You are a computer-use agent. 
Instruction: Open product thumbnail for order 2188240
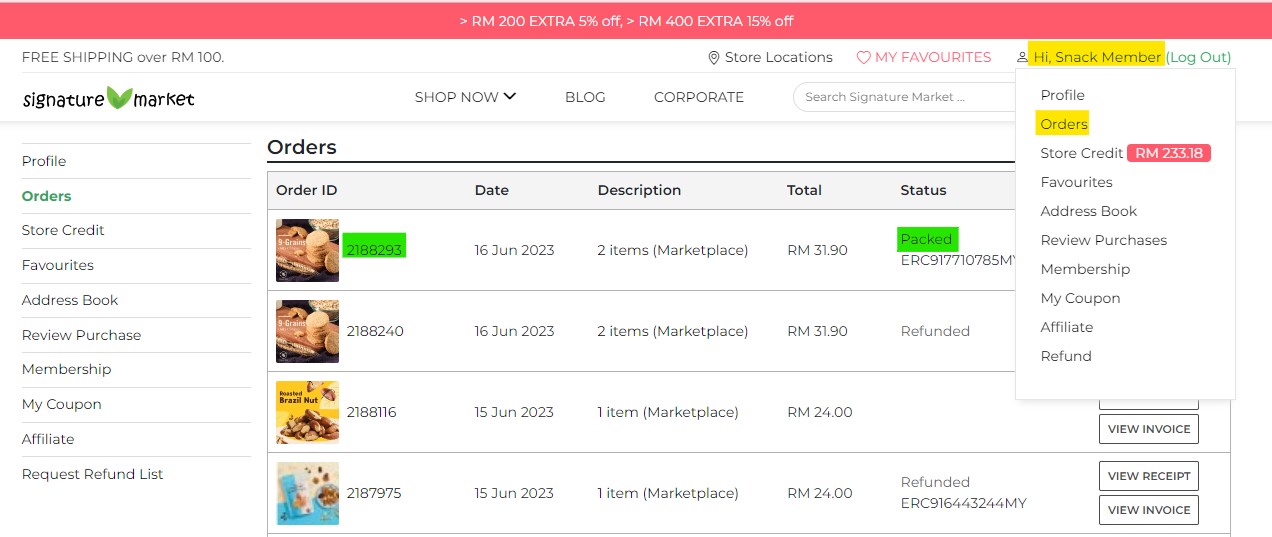pos(307,331)
